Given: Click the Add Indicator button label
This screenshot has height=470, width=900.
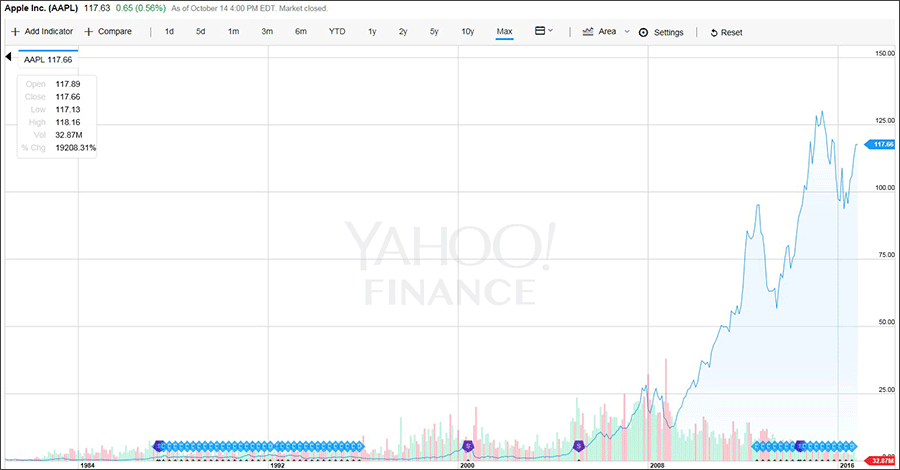Looking at the screenshot, I should 49,32.
